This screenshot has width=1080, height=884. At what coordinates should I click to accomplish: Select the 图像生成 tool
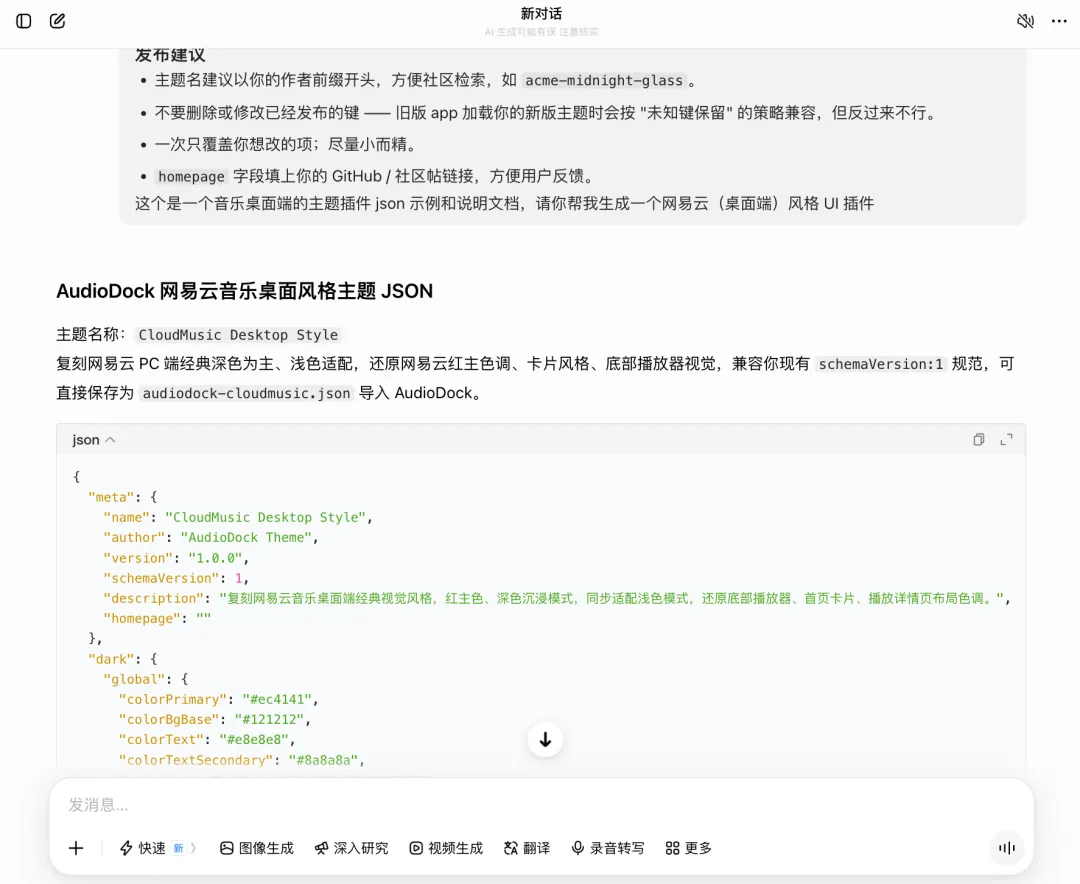(257, 848)
